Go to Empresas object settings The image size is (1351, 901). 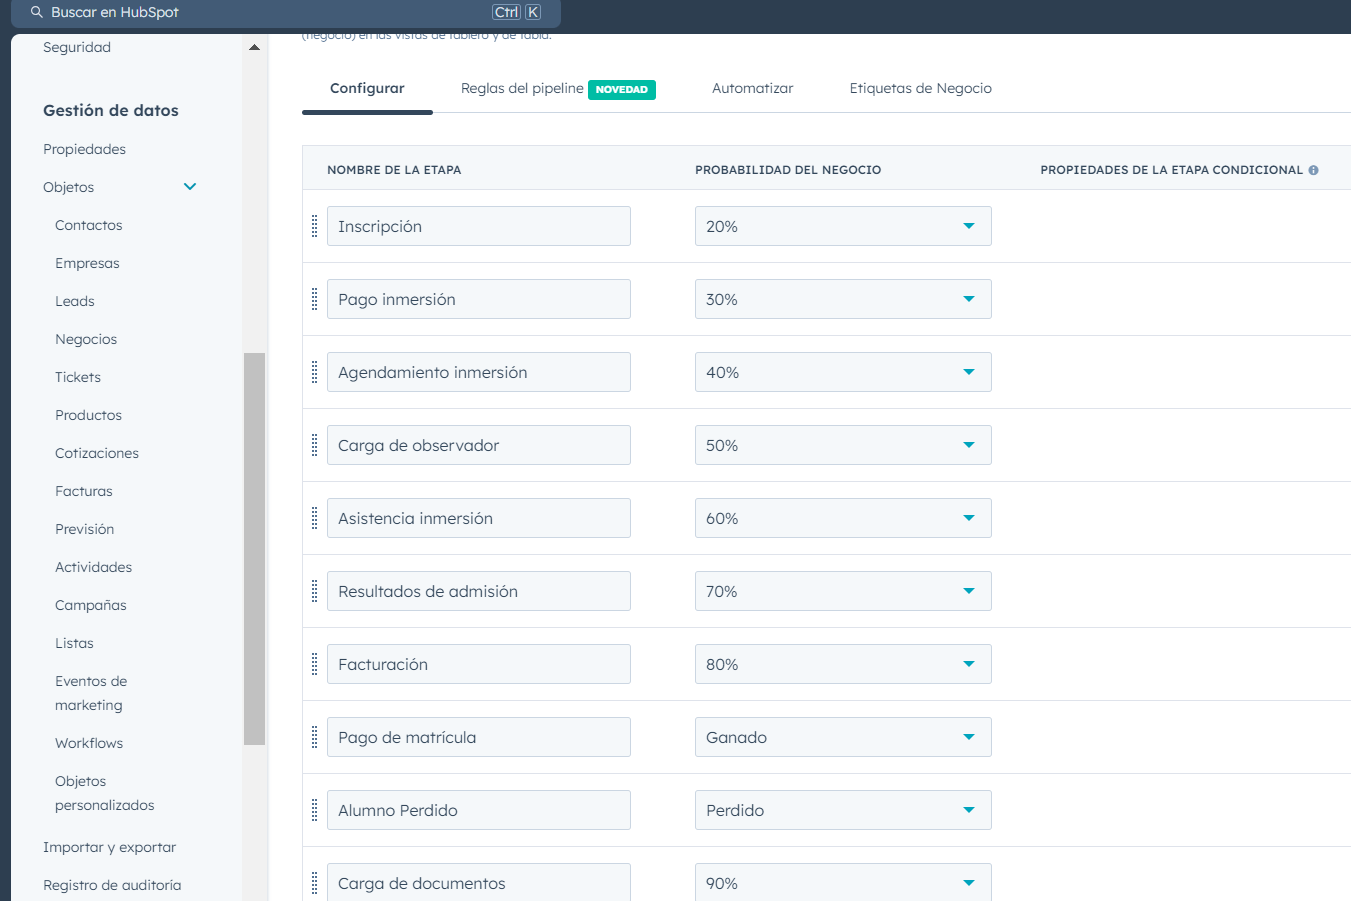87,263
